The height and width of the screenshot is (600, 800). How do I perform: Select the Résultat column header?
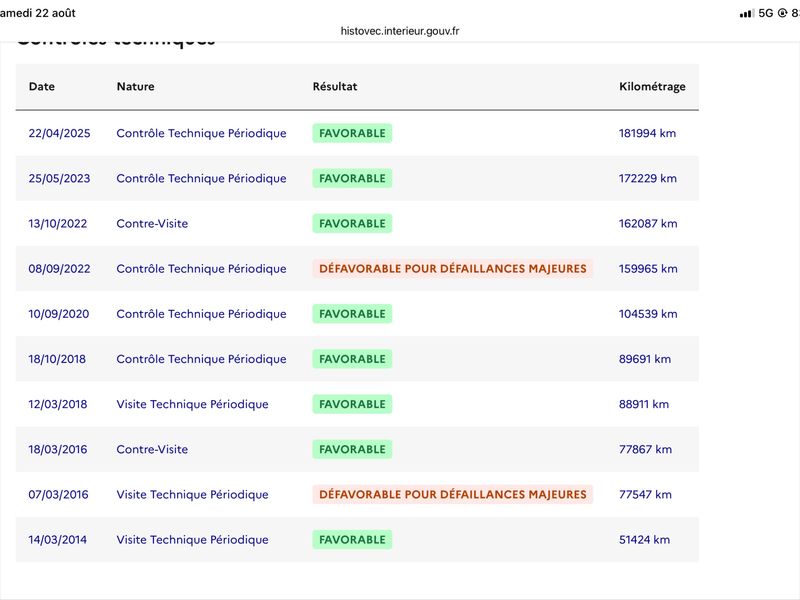(x=335, y=86)
